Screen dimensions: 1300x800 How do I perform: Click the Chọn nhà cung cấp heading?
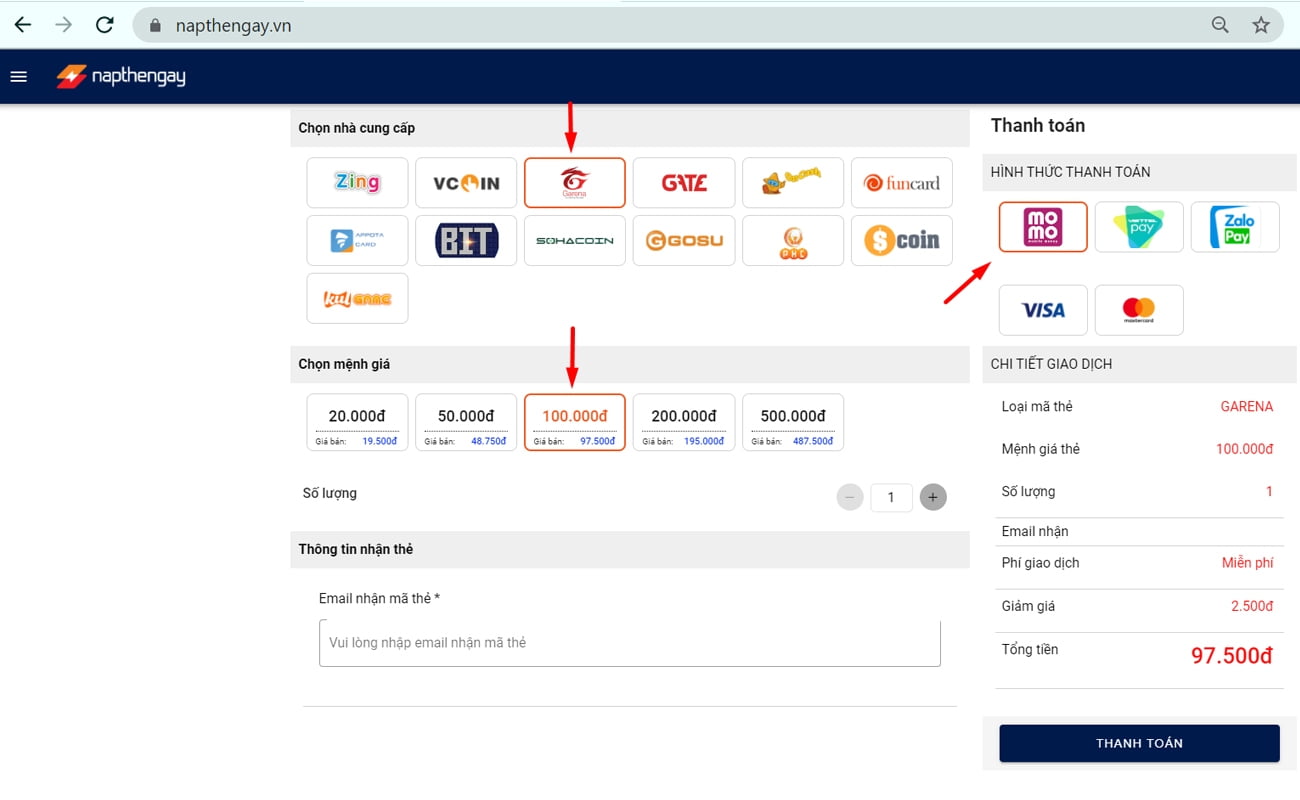click(356, 128)
